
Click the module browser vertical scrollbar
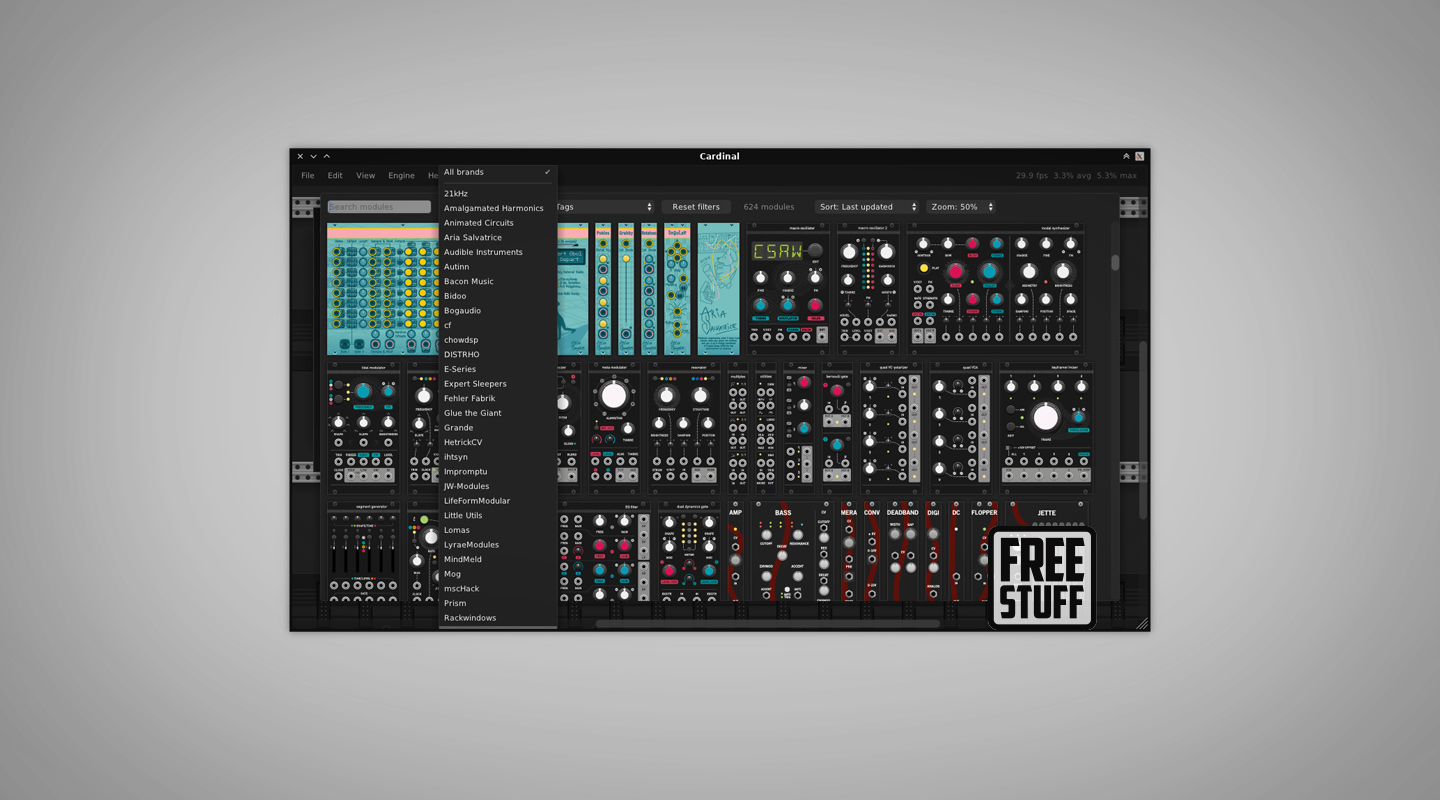tap(1114, 262)
